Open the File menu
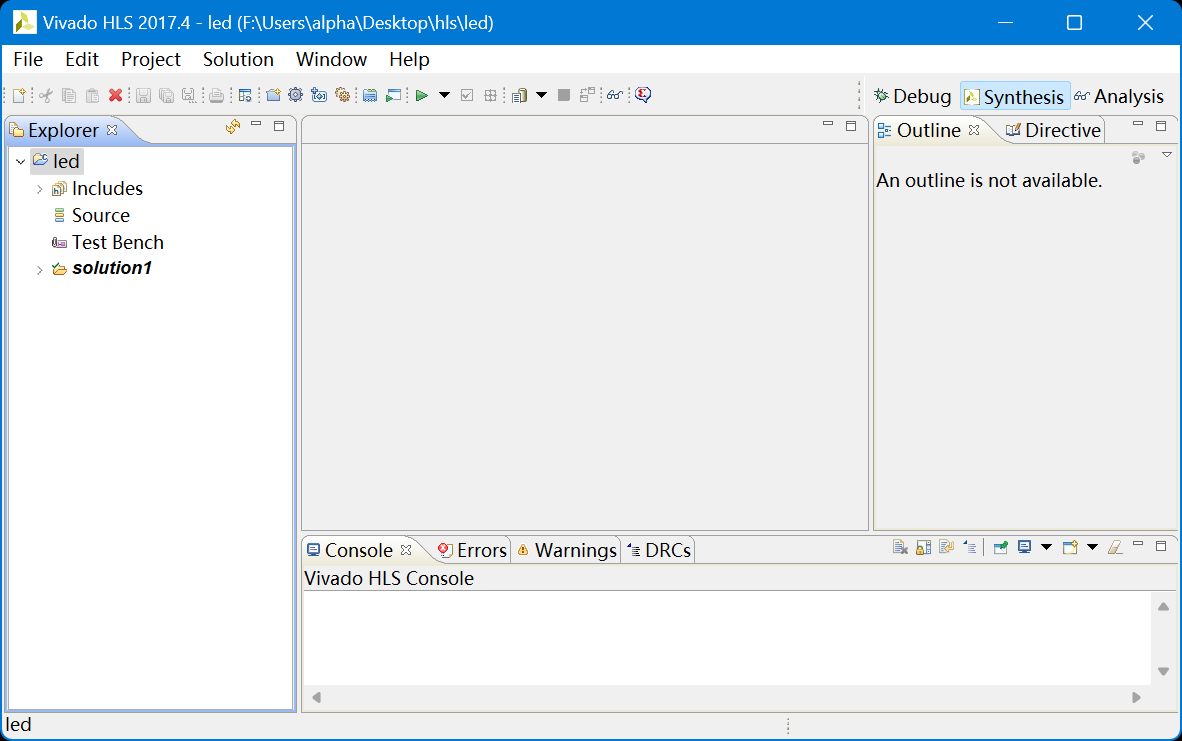The image size is (1182, 741). 28,60
